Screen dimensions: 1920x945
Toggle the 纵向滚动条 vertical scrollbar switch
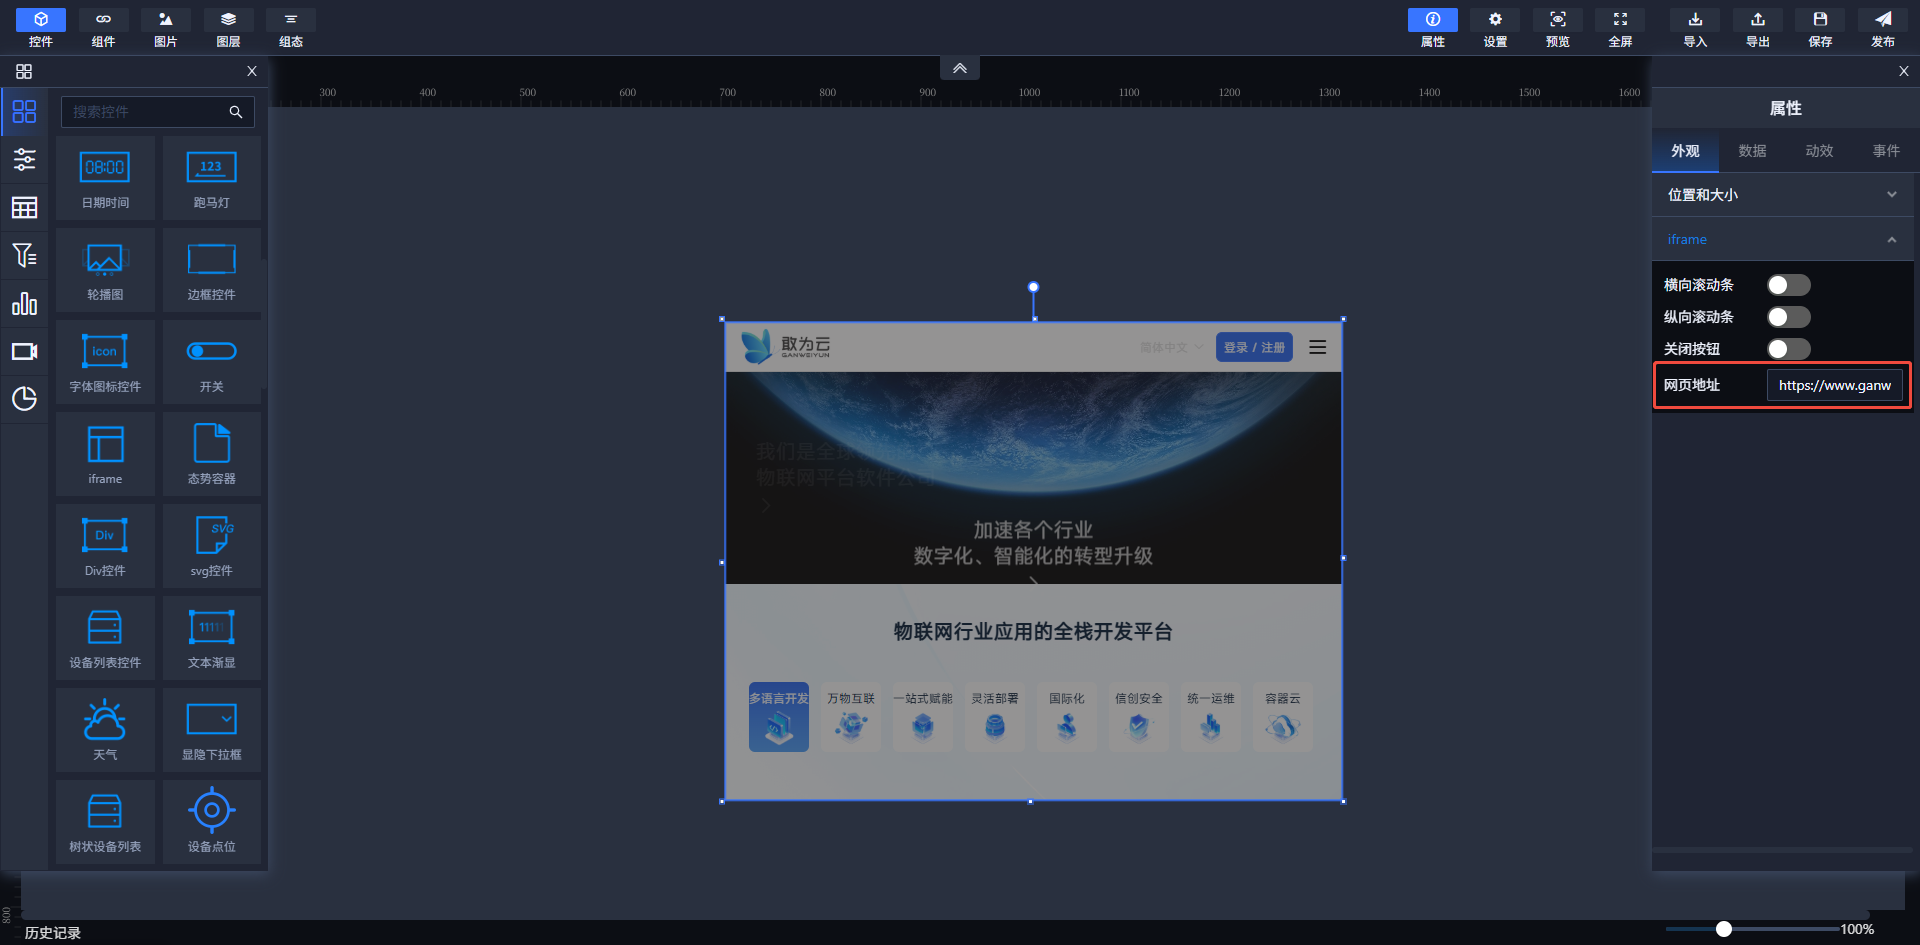coord(1788,317)
